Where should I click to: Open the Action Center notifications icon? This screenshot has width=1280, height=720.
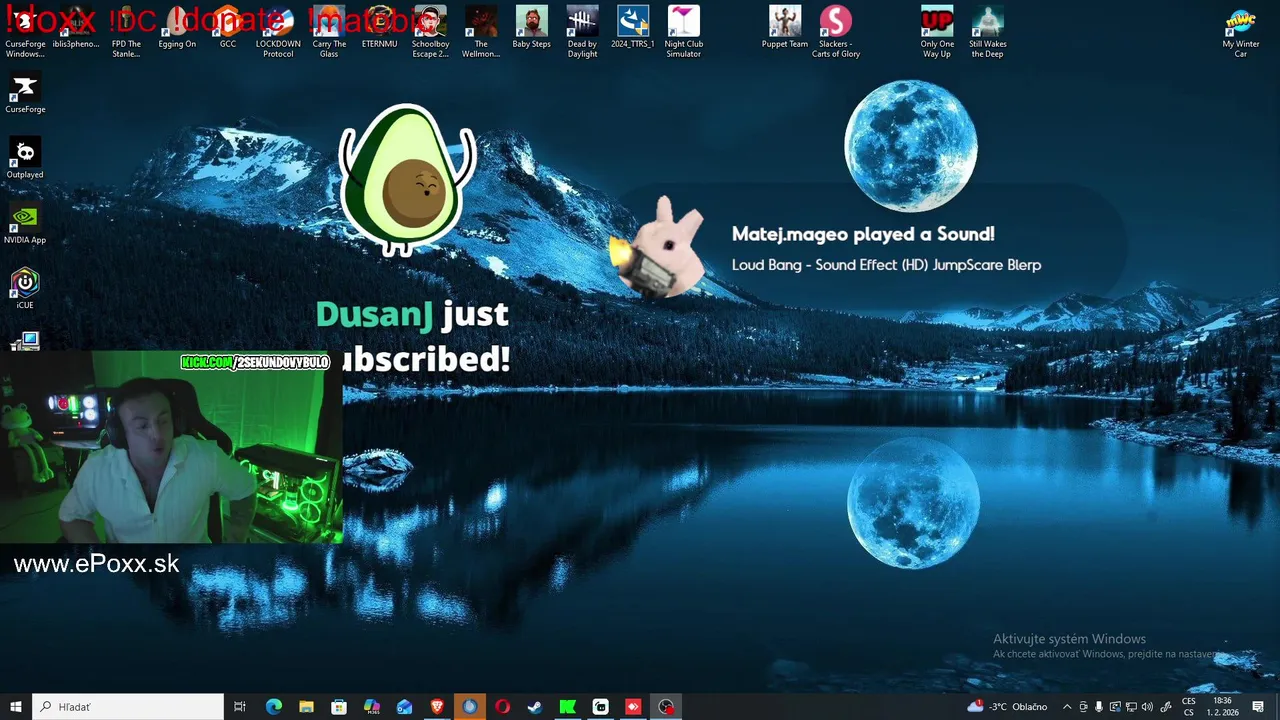point(1258,707)
